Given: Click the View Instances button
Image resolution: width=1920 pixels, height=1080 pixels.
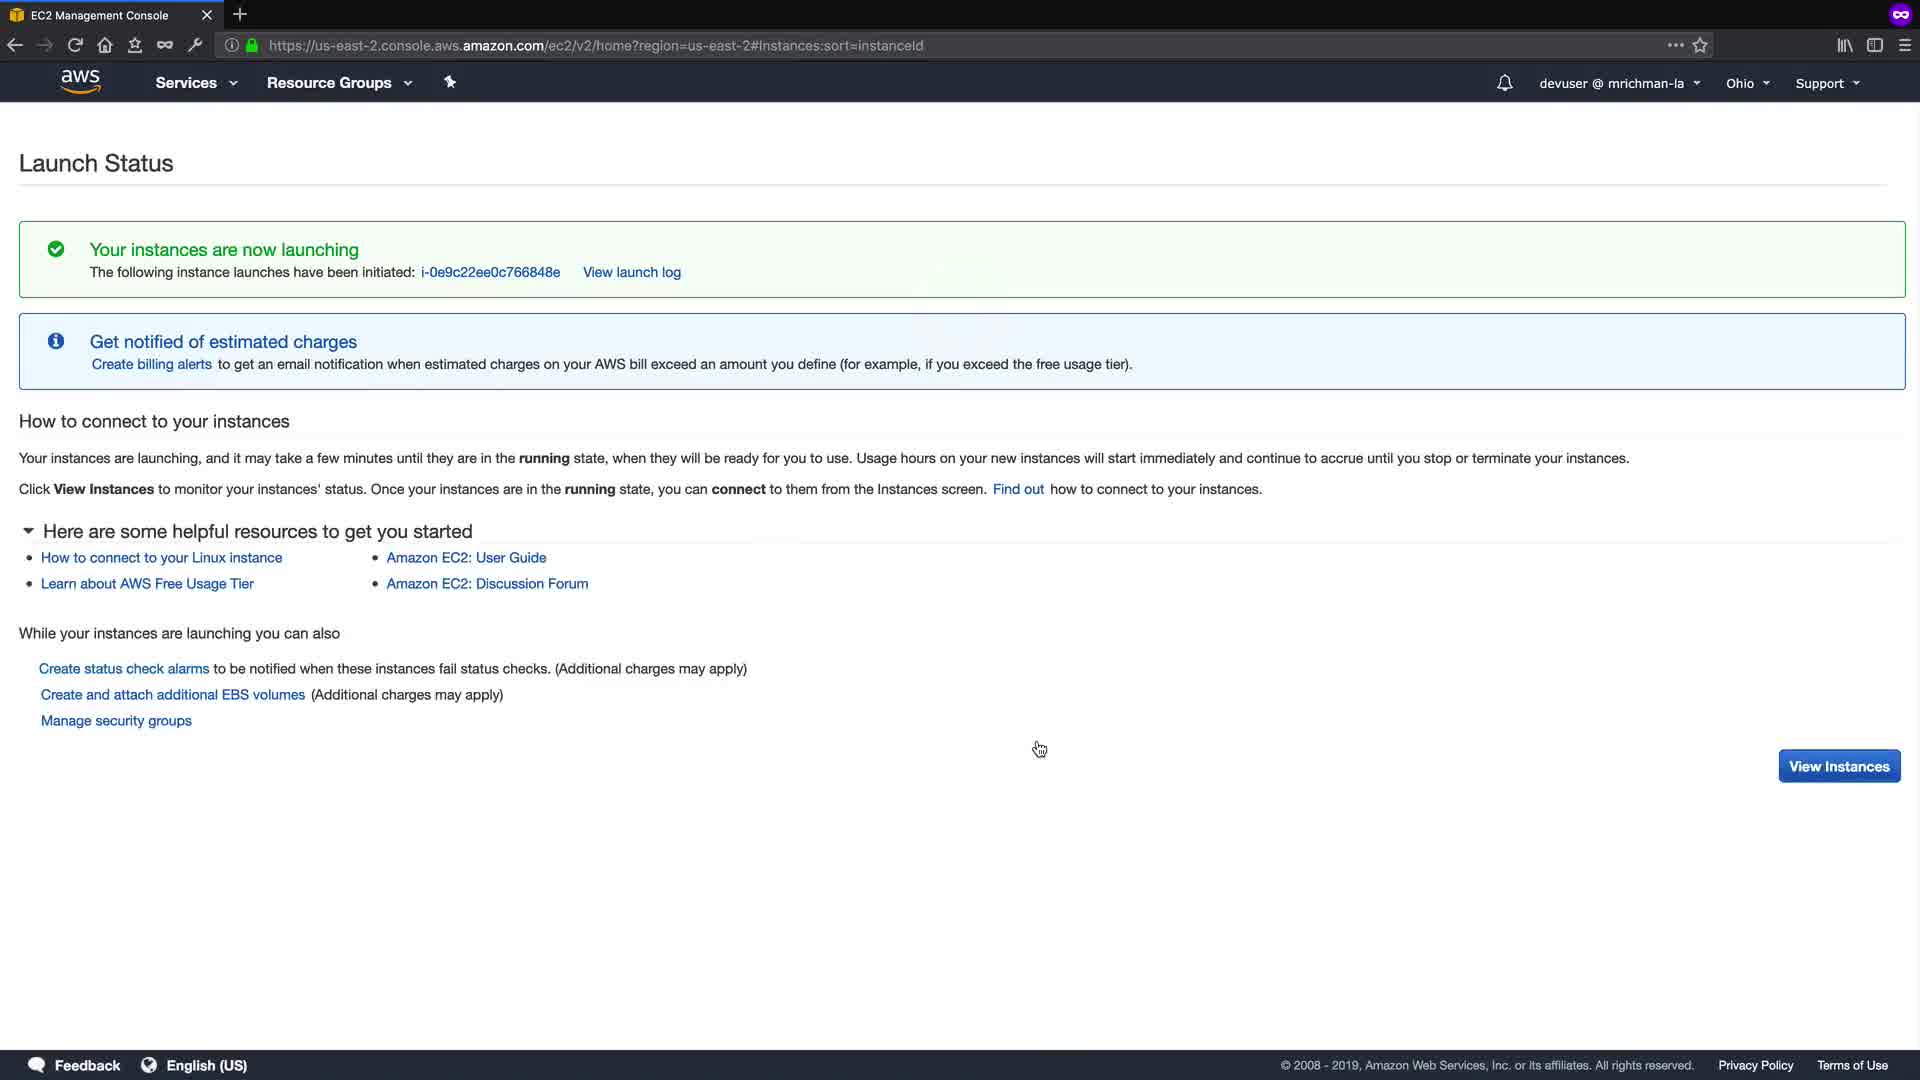Looking at the screenshot, I should click(x=1838, y=766).
